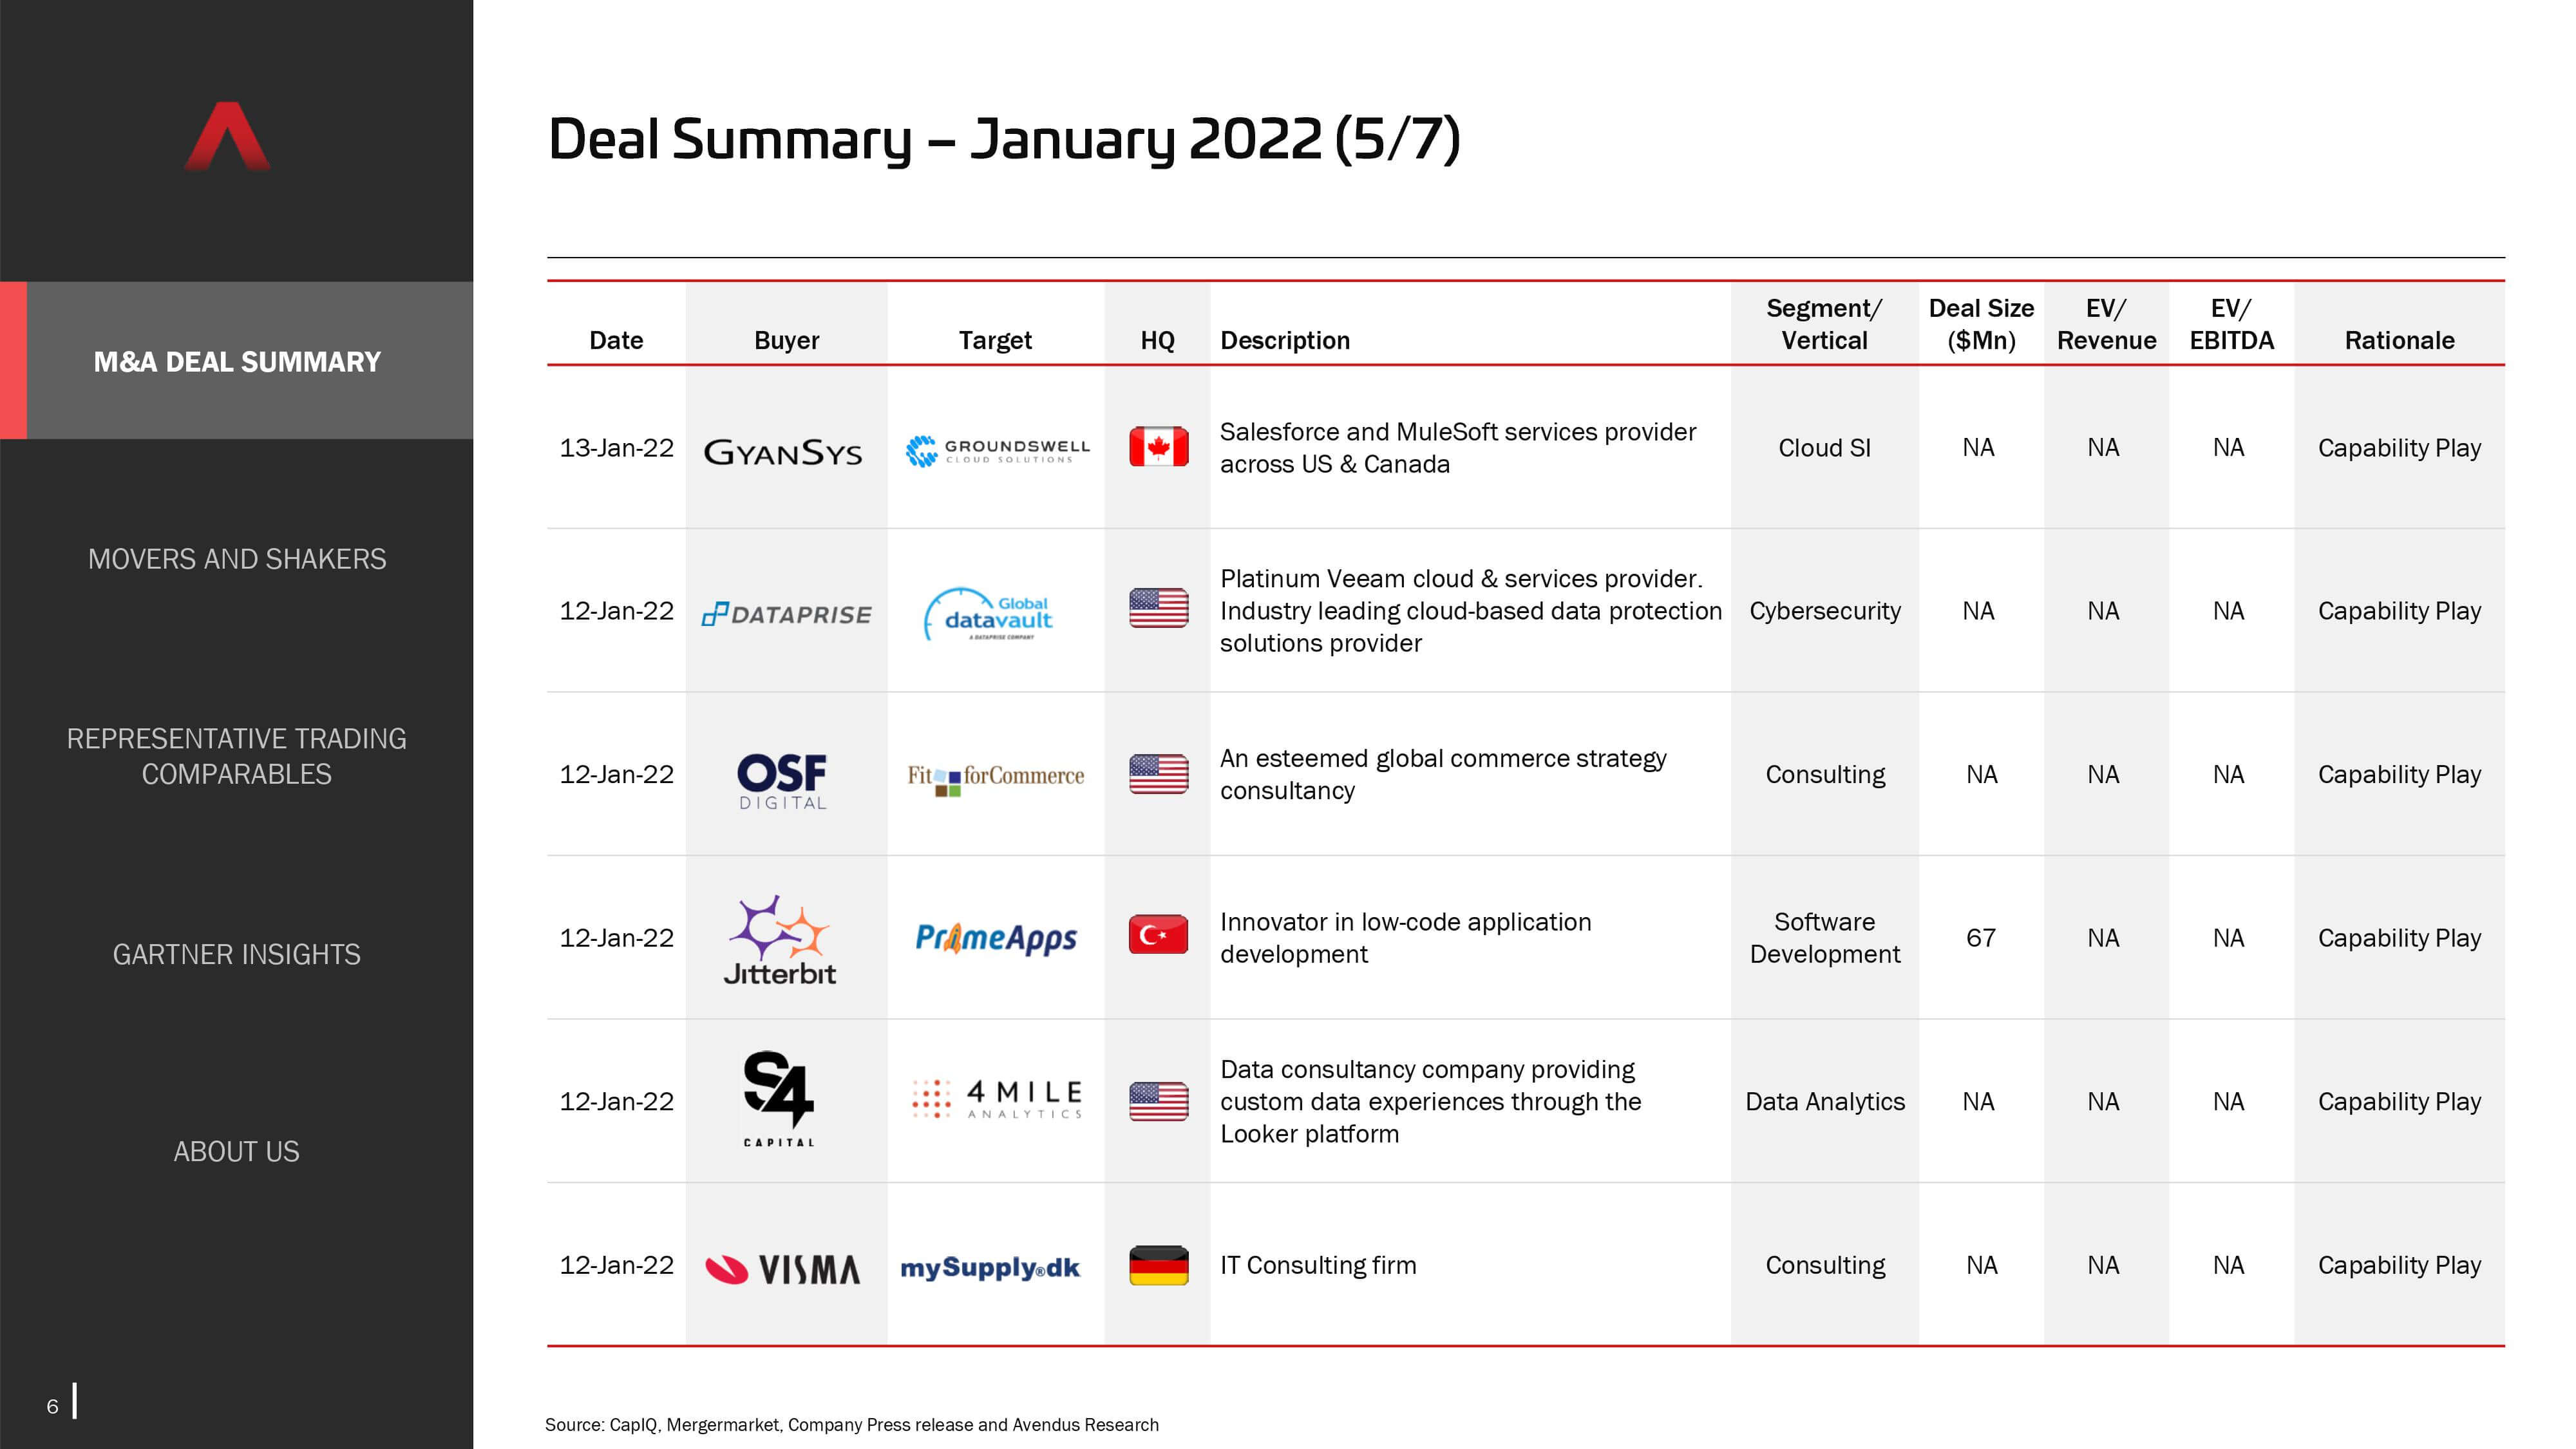The width and height of the screenshot is (2576, 1449).
Task: Click the Target column header
Action: tap(995, 340)
